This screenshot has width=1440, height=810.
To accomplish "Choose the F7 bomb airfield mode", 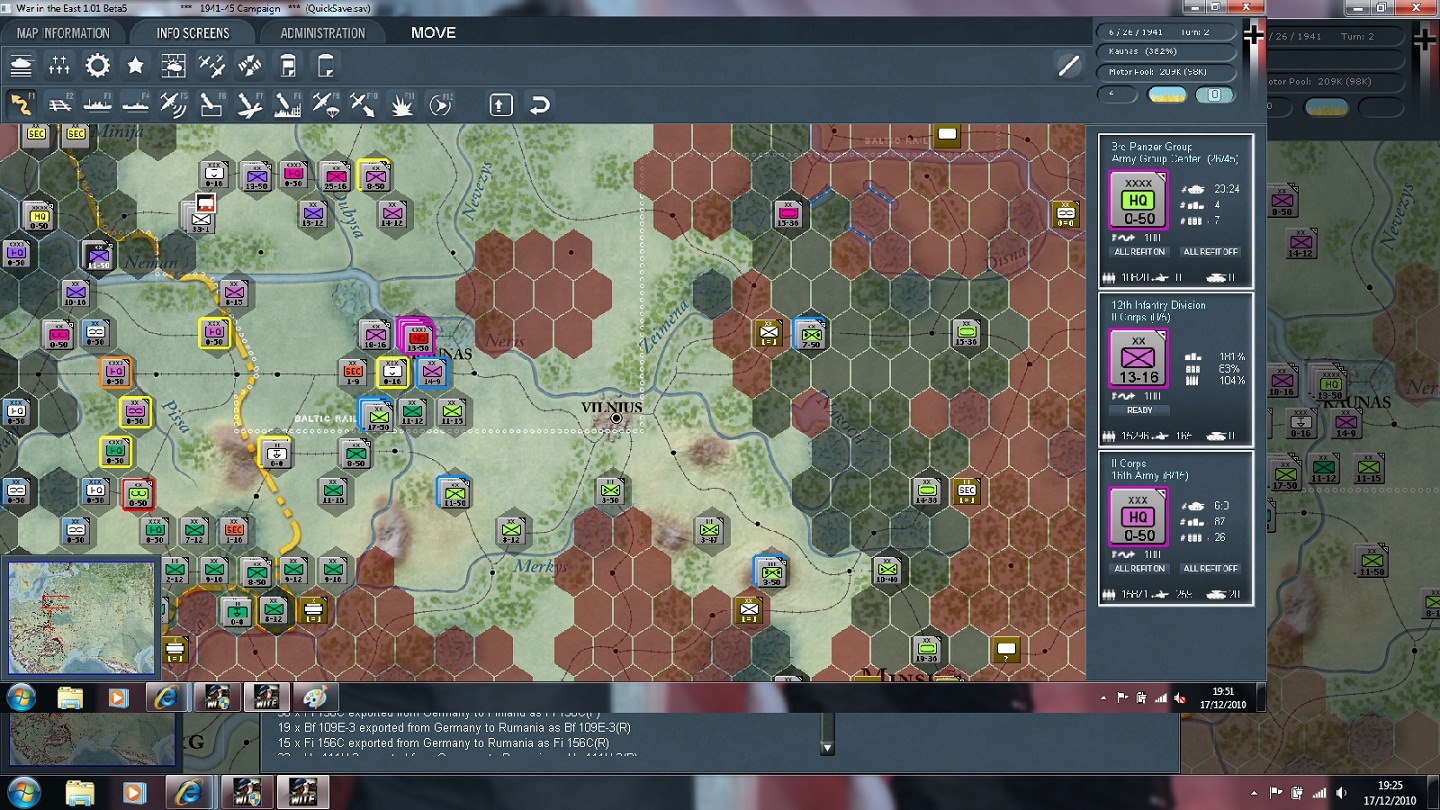I will pyautogui.click(x=249, y=104).
